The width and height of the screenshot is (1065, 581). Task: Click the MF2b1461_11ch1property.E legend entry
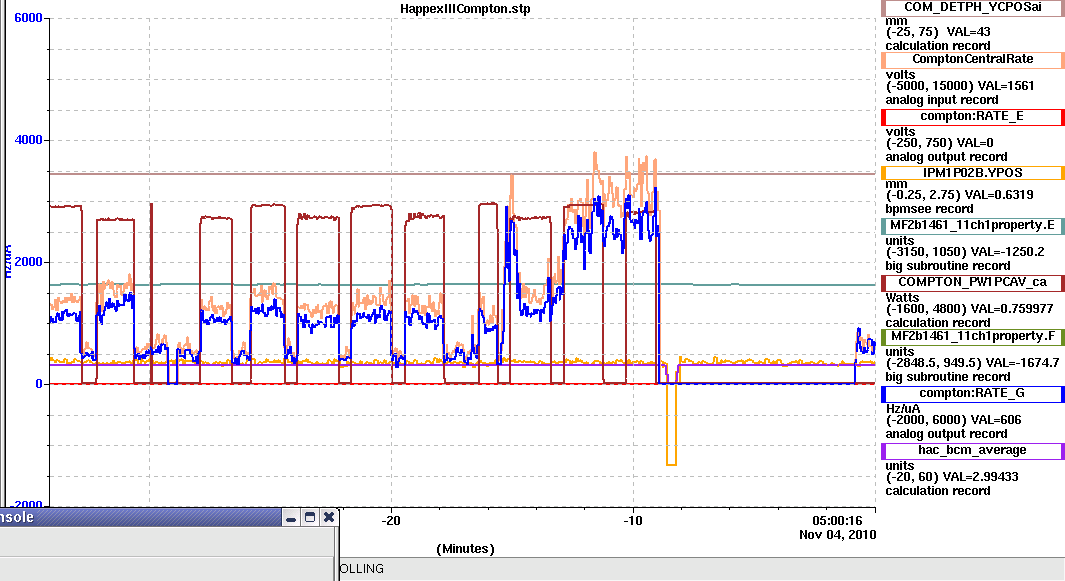(x=973, y=226)
